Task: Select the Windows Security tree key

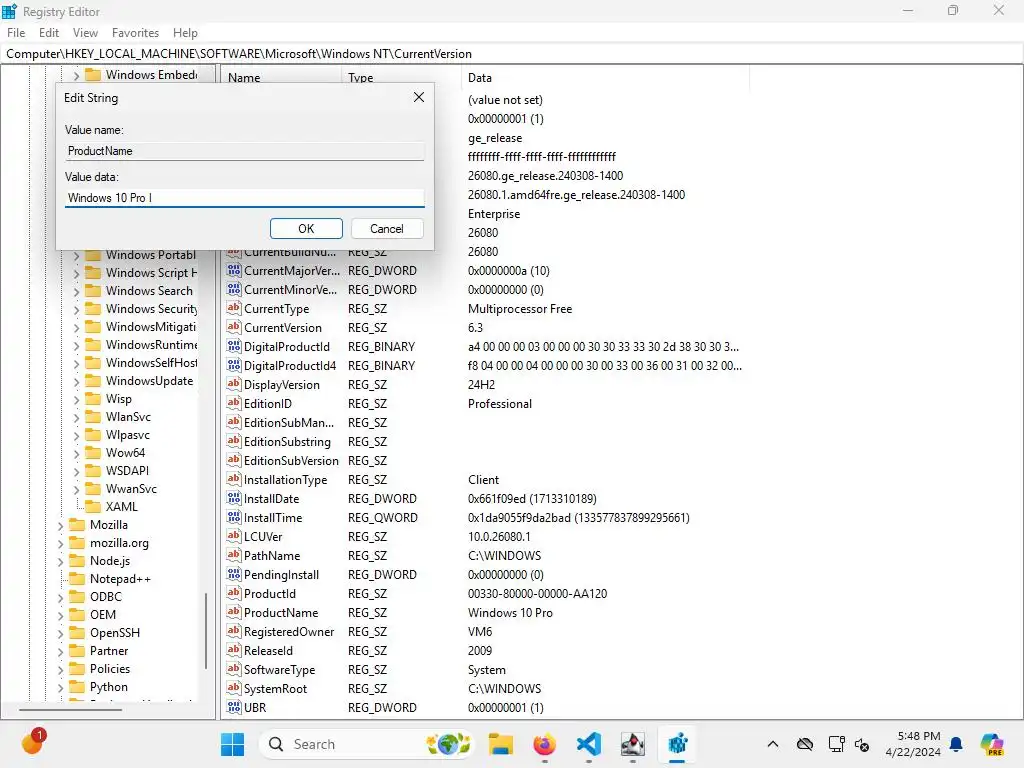Action: 152,309
